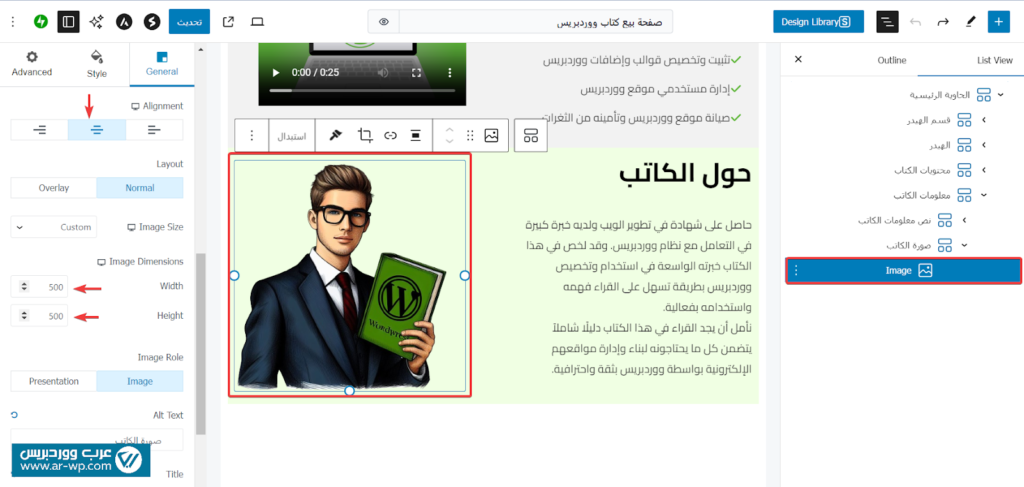Toggle video fullscreen icon
Viewport: 1024px width, 487px height.
416,72
